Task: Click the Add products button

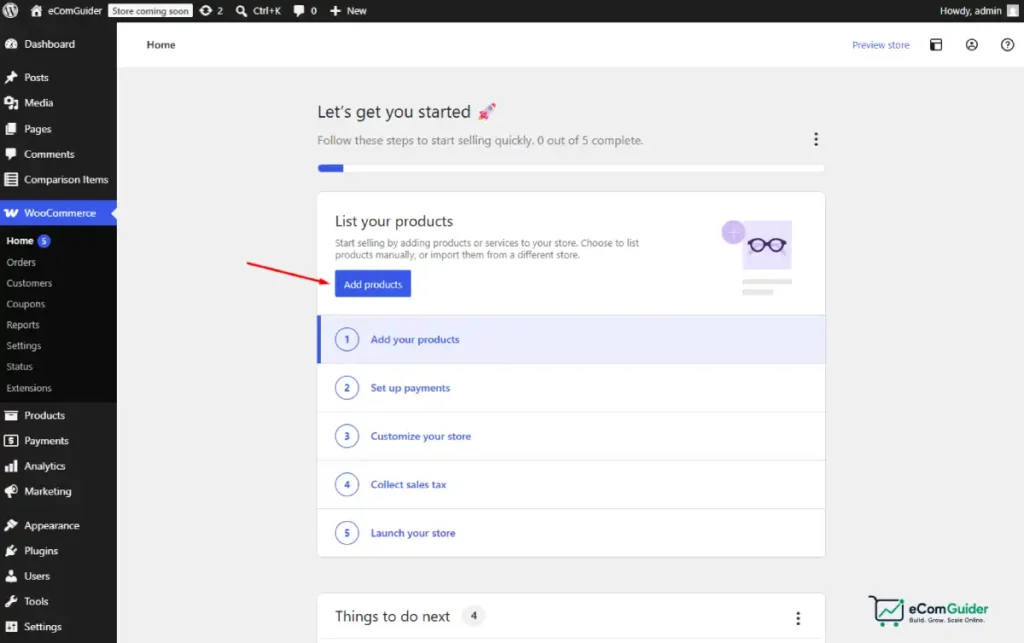Action: click(x=373, y=284)
